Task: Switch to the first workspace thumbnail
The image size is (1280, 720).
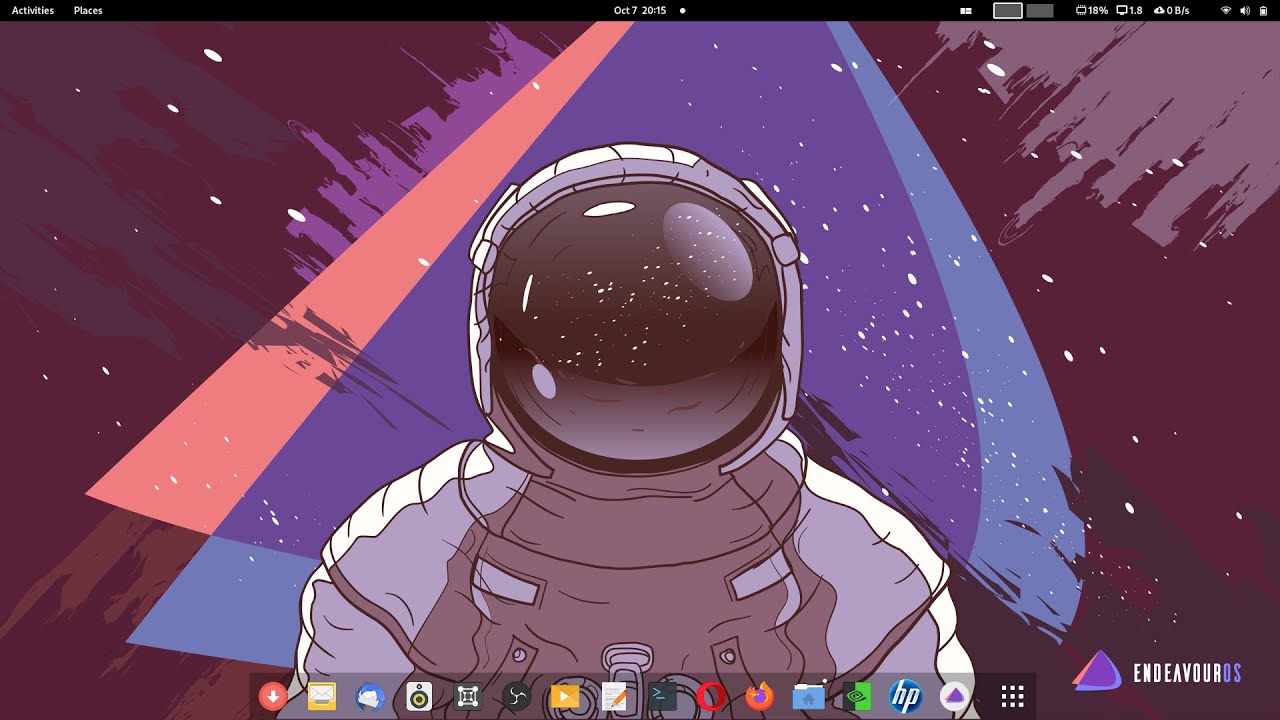Action: (x=1008, y=10)
